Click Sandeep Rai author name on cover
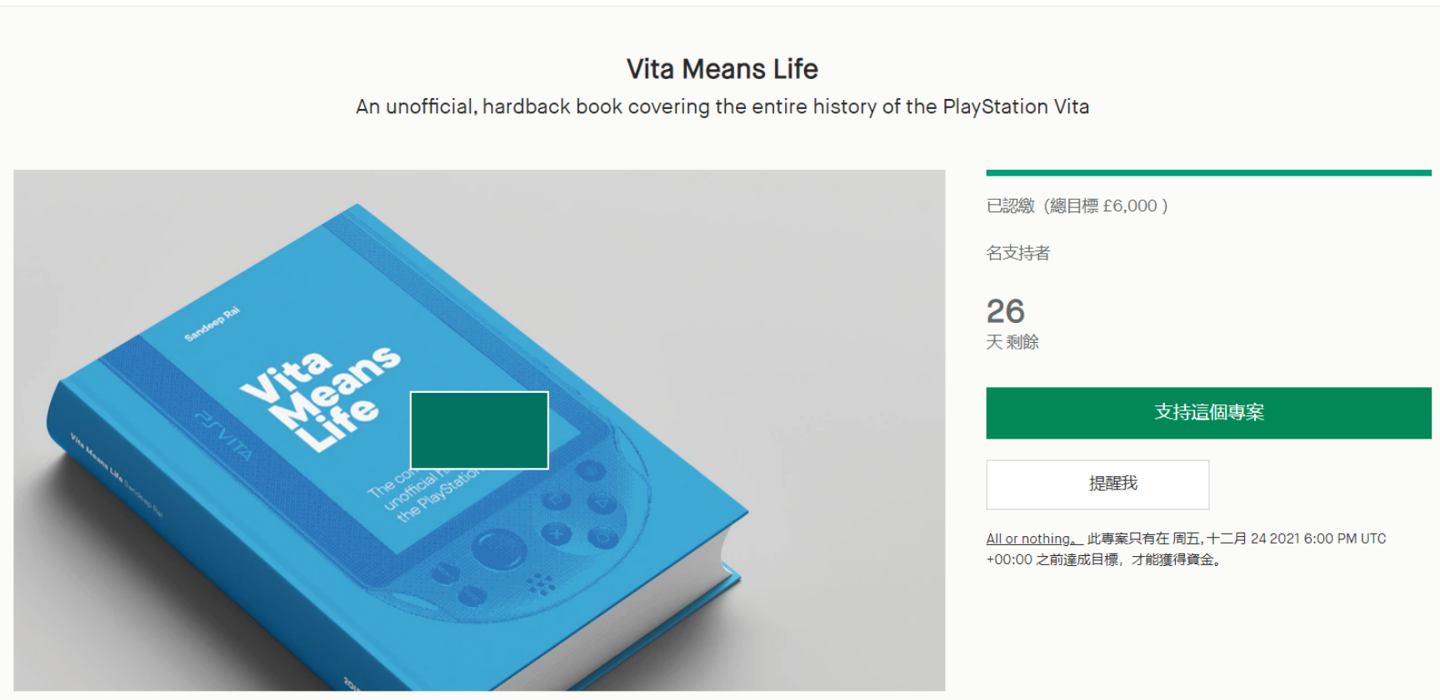Viewport: 1440px width, 700px height. (212, 326)
